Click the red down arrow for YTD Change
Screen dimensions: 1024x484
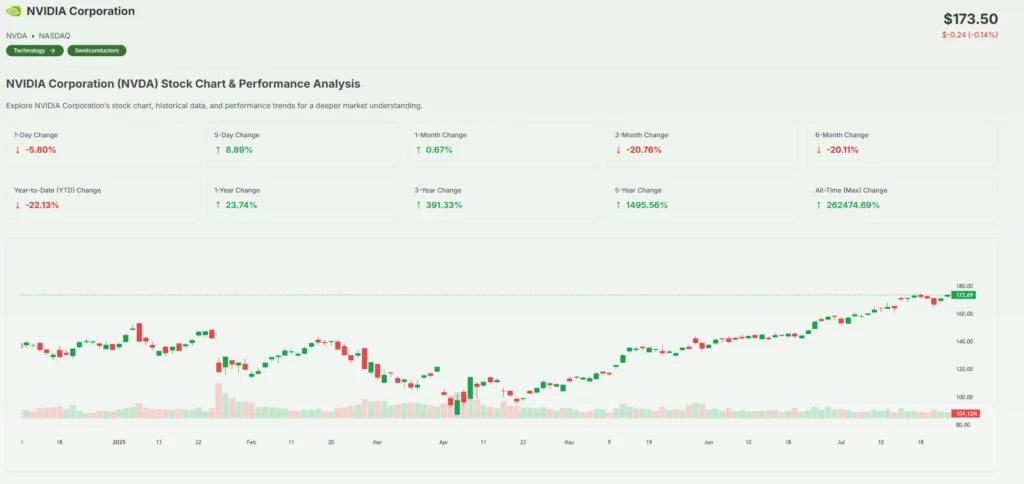coord(17,205)
